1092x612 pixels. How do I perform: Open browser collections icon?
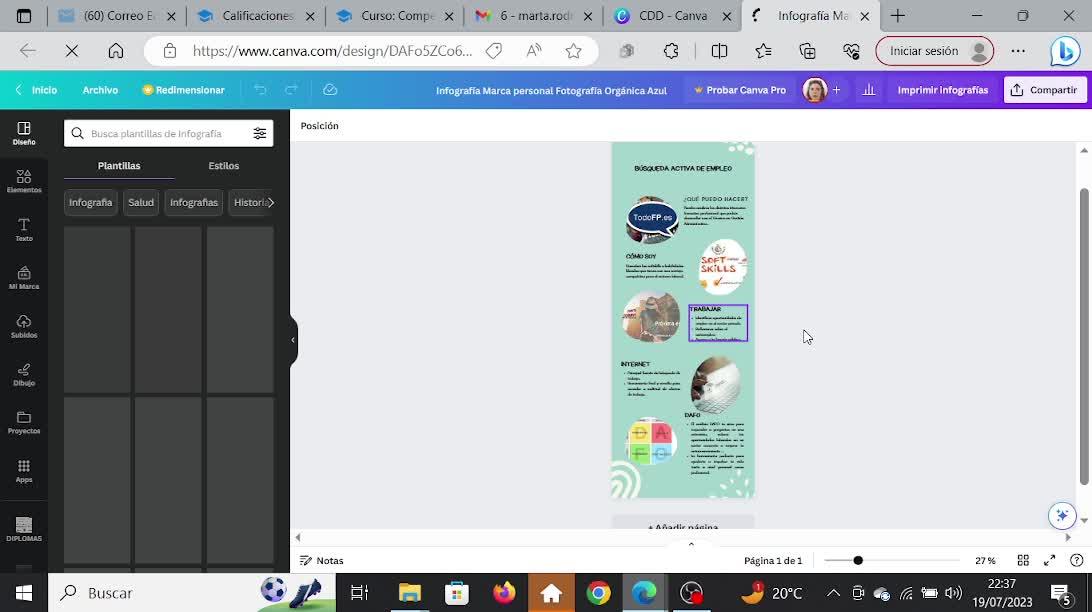coord(807,51)
